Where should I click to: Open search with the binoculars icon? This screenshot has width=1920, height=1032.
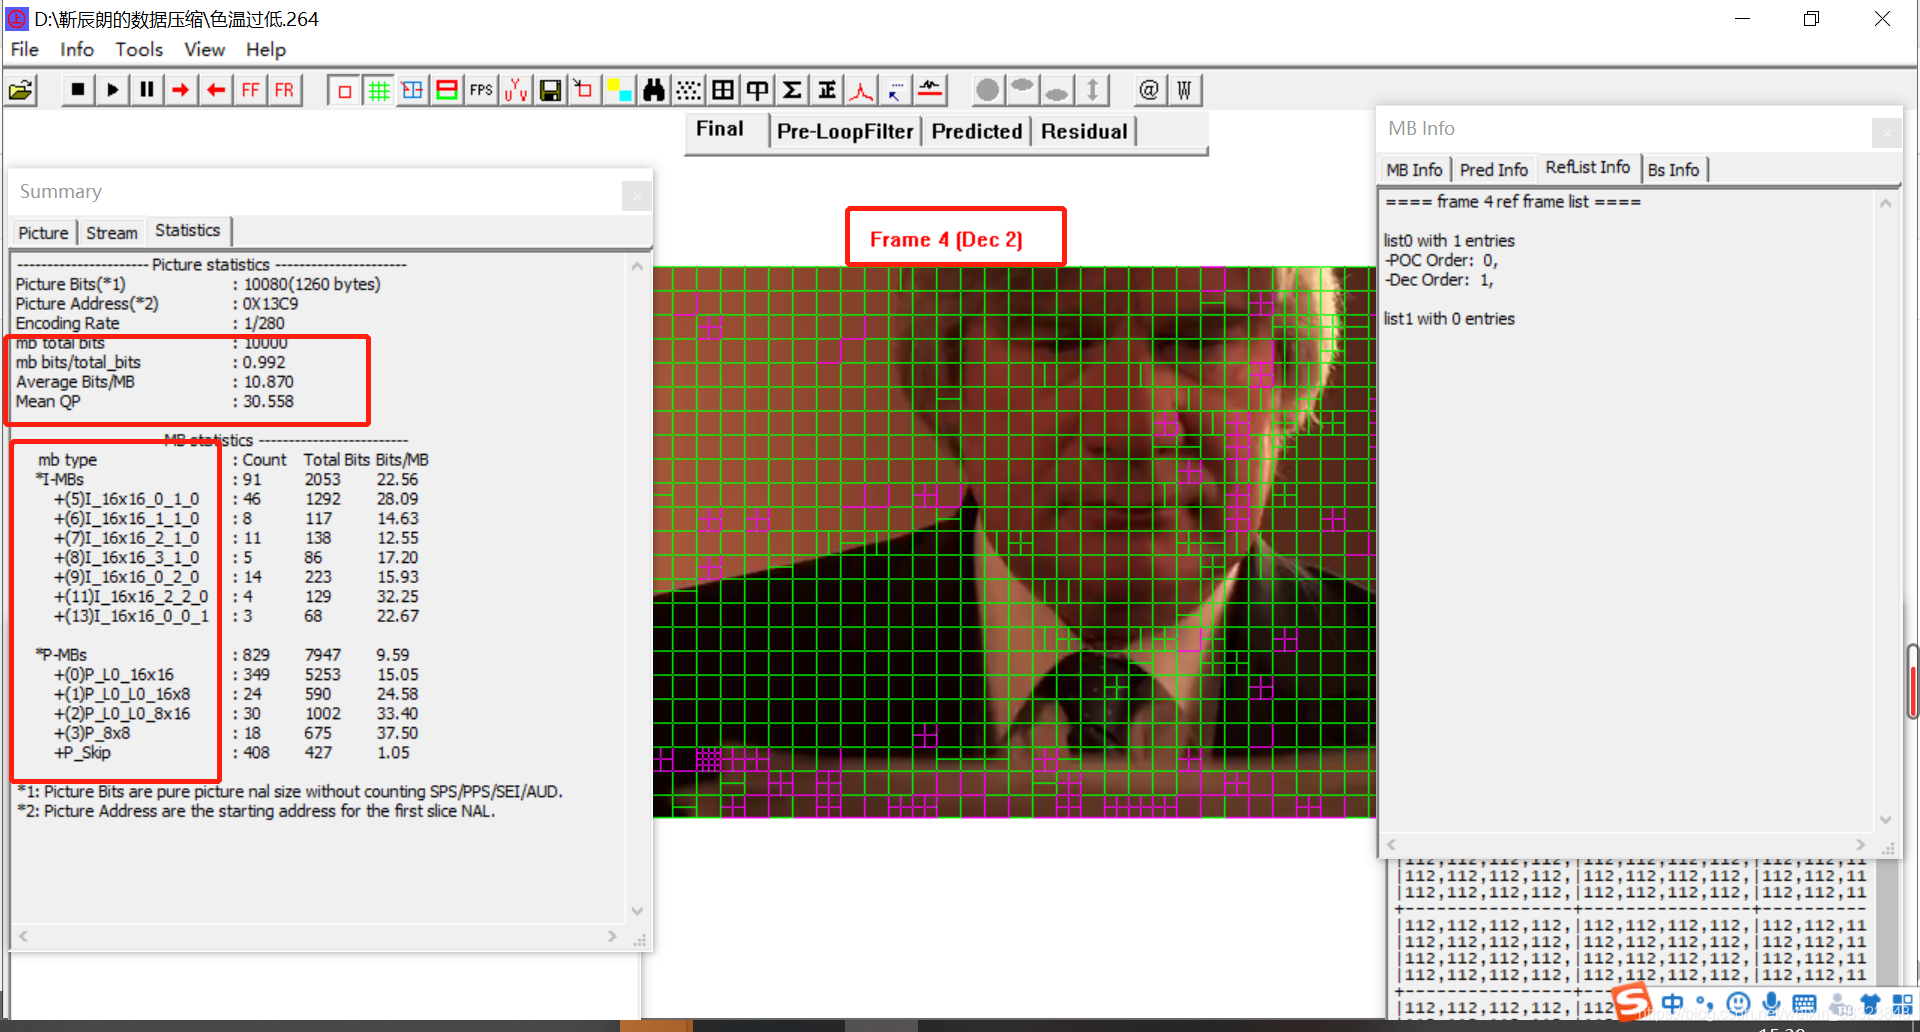[654, 91]
